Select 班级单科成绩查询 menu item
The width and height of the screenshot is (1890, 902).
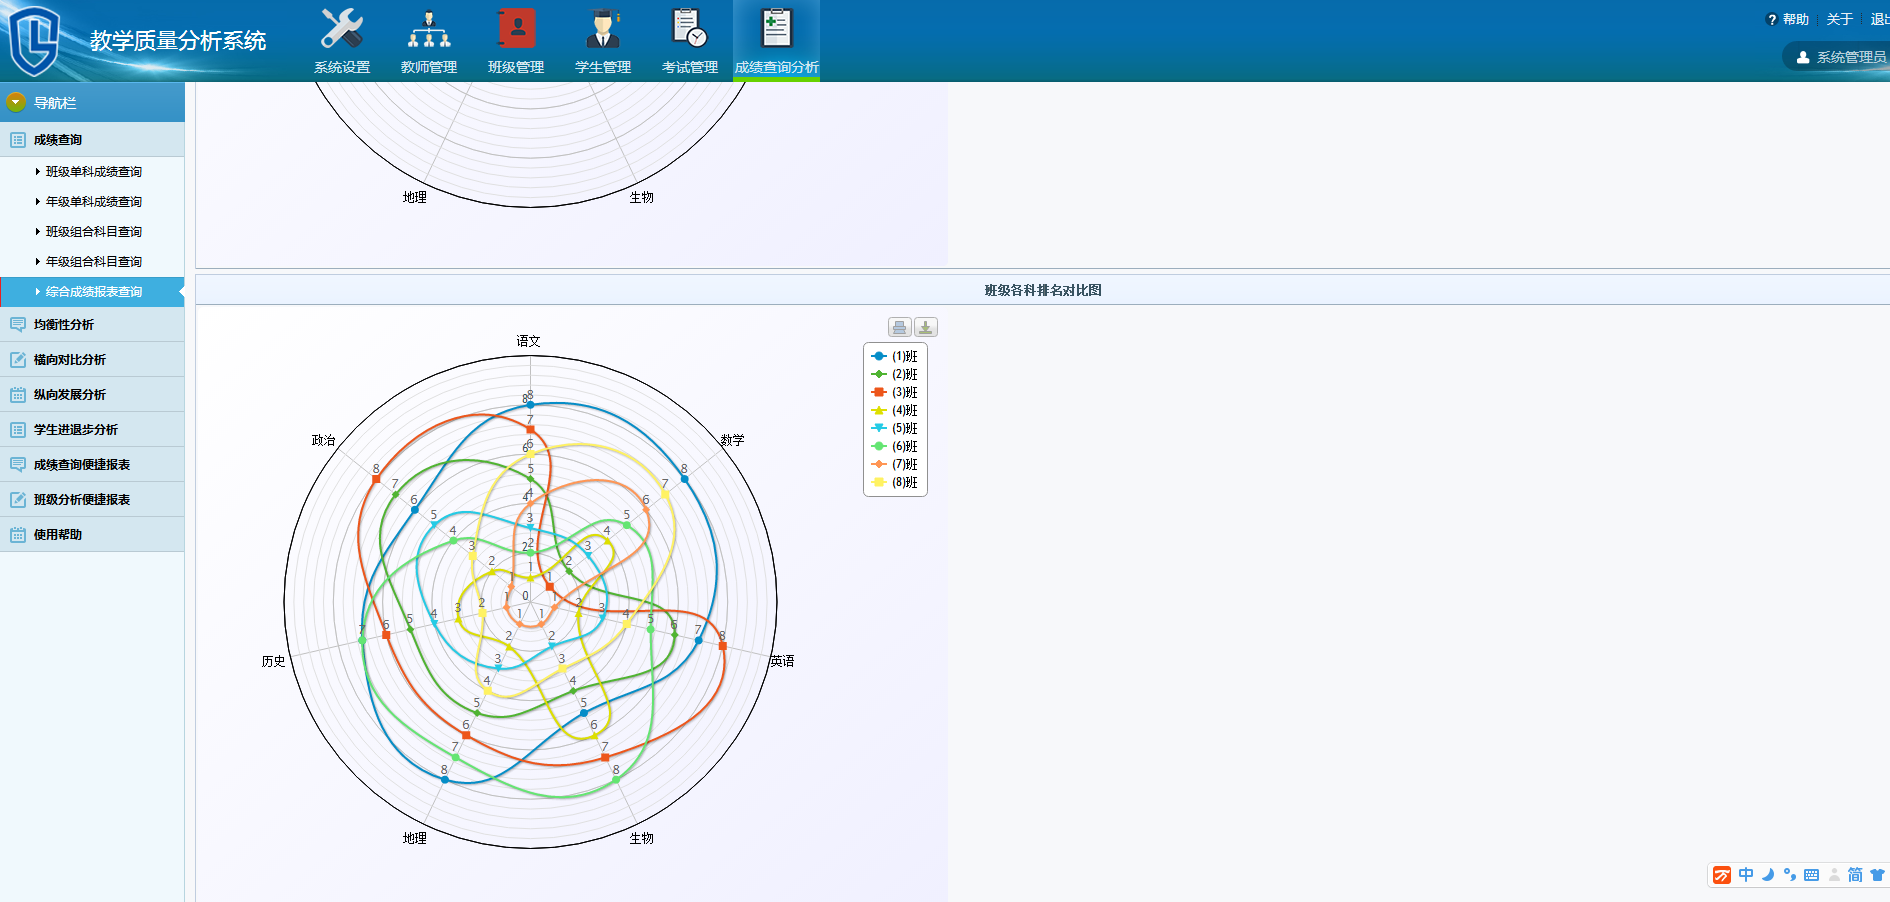tap(92, 172)
